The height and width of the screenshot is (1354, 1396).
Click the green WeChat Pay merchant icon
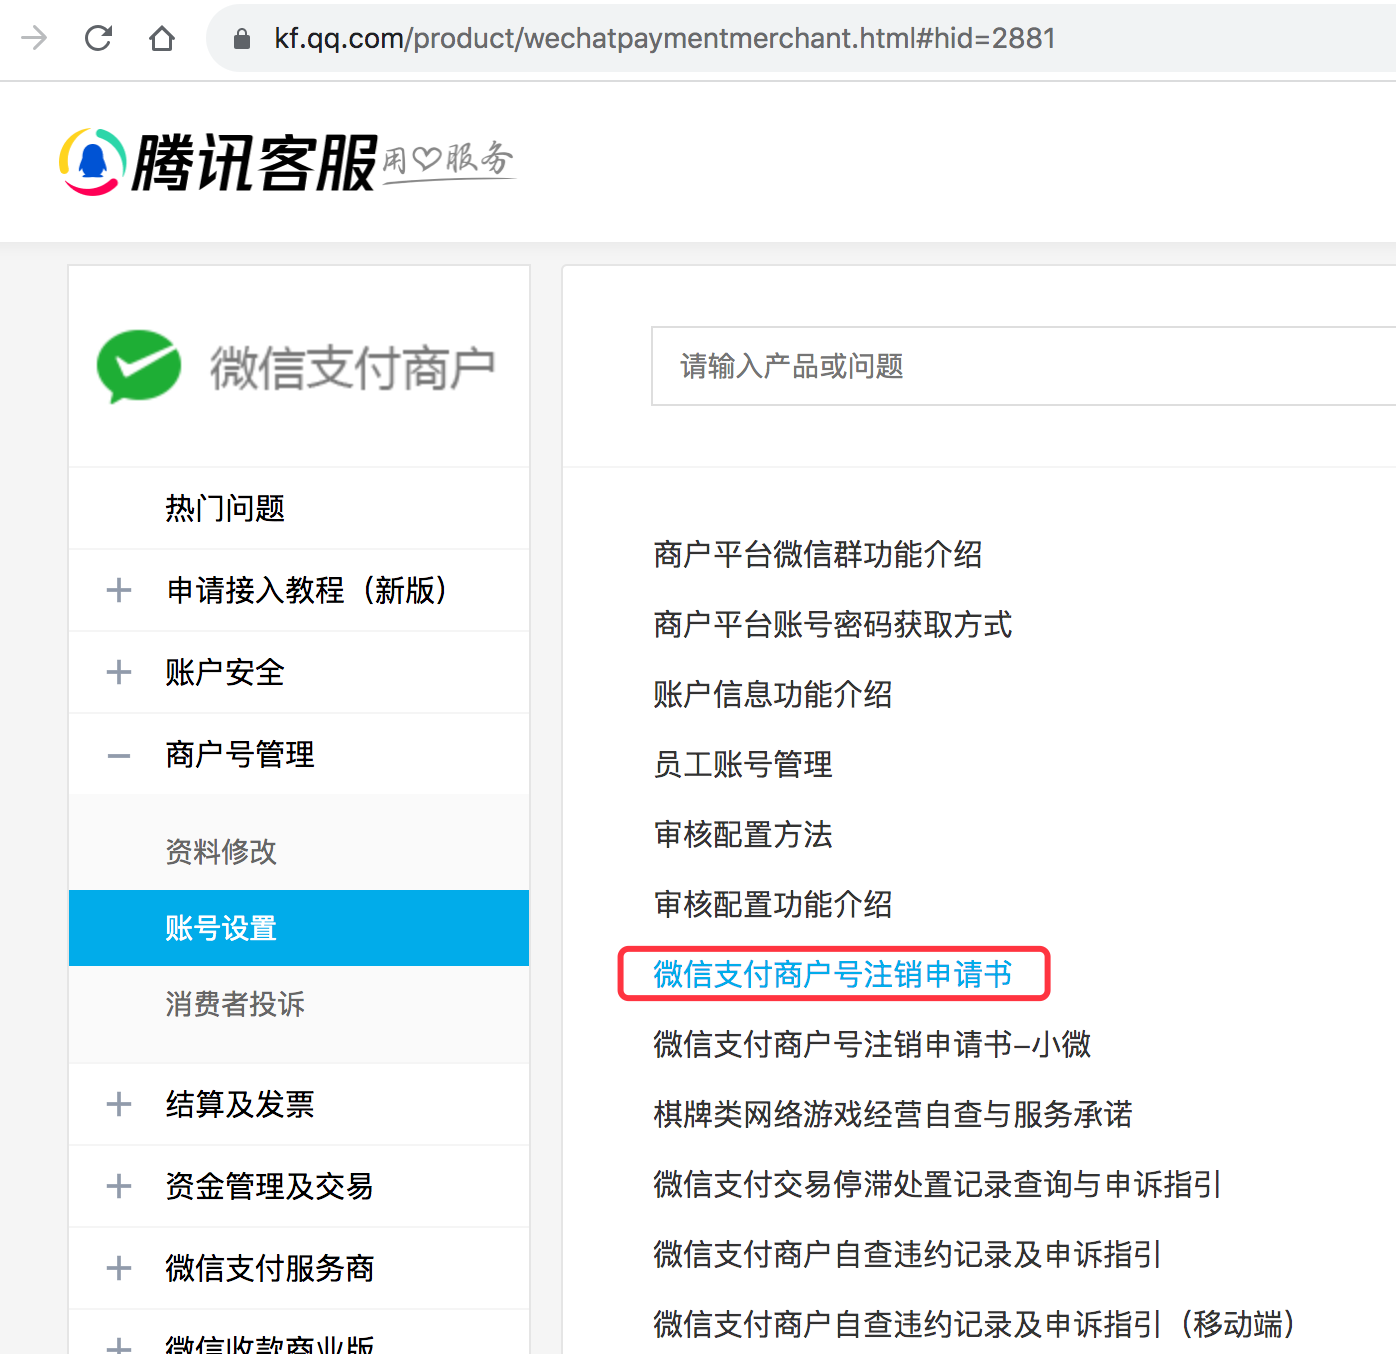[139, 366]
